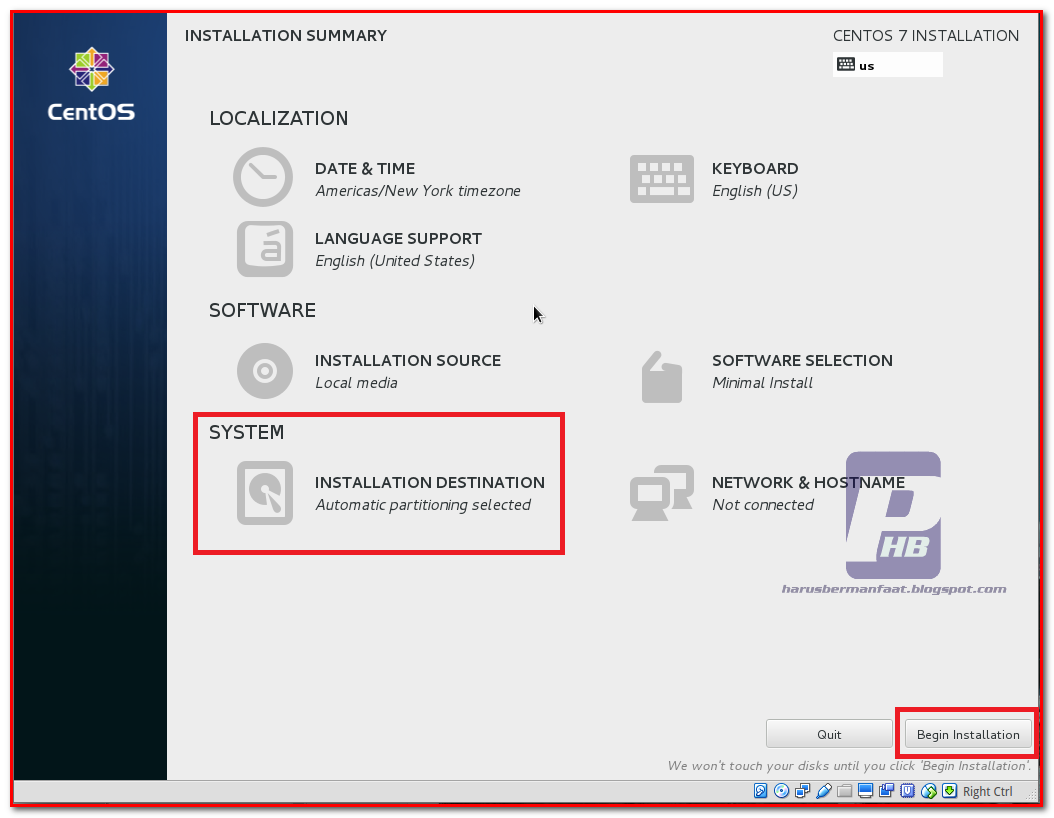Open the Installation Source disc icon
The height and width of the screenshot is (818, 1054).
(x=265, y=370)
